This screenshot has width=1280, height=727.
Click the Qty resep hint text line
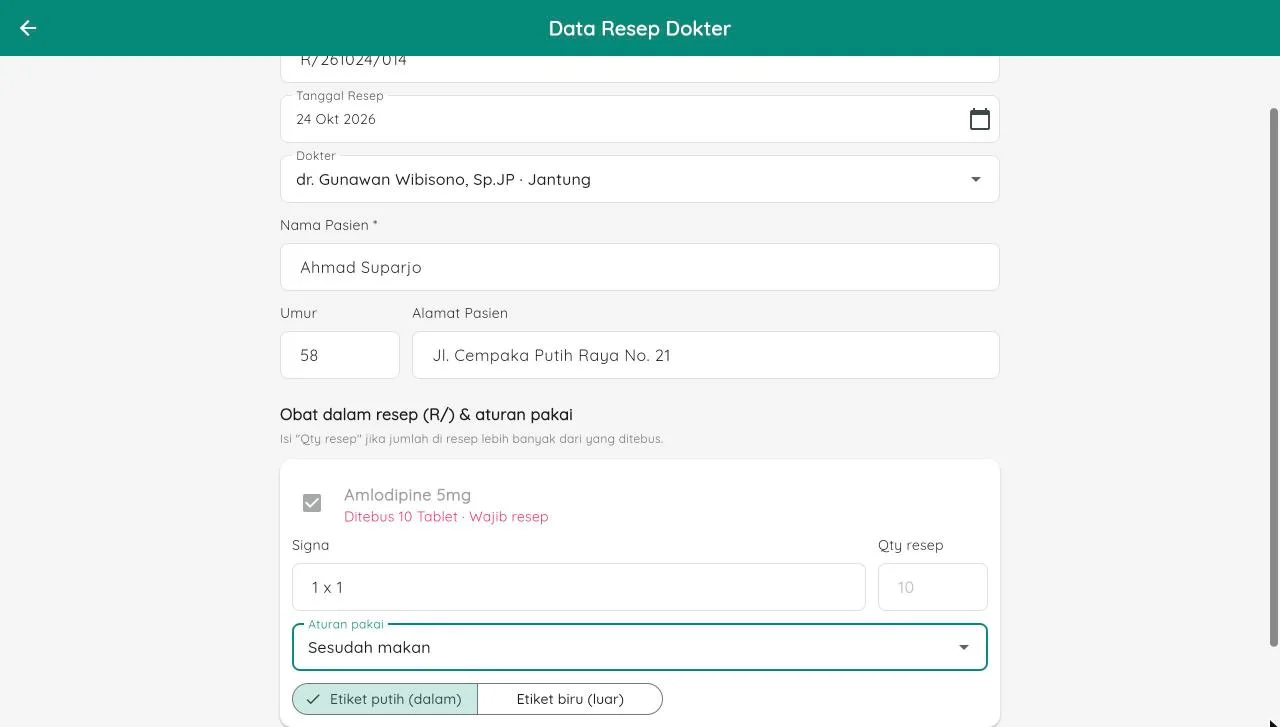[471, 439]
